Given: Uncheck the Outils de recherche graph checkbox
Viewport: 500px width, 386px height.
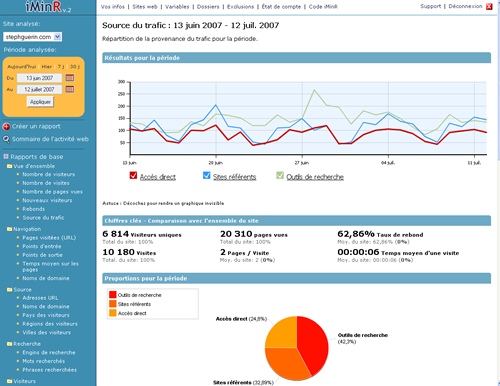Looking at the screenshot, I should [x=280, y=175].
